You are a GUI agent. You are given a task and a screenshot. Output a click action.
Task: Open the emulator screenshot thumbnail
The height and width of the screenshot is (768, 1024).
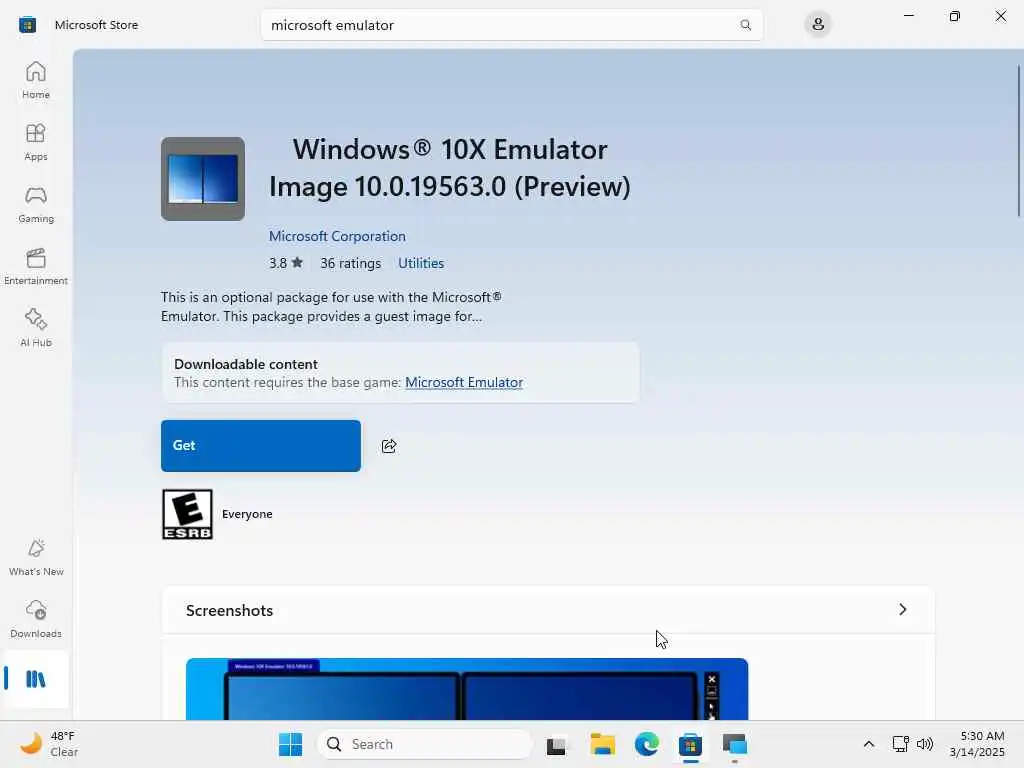pos(467,689)
